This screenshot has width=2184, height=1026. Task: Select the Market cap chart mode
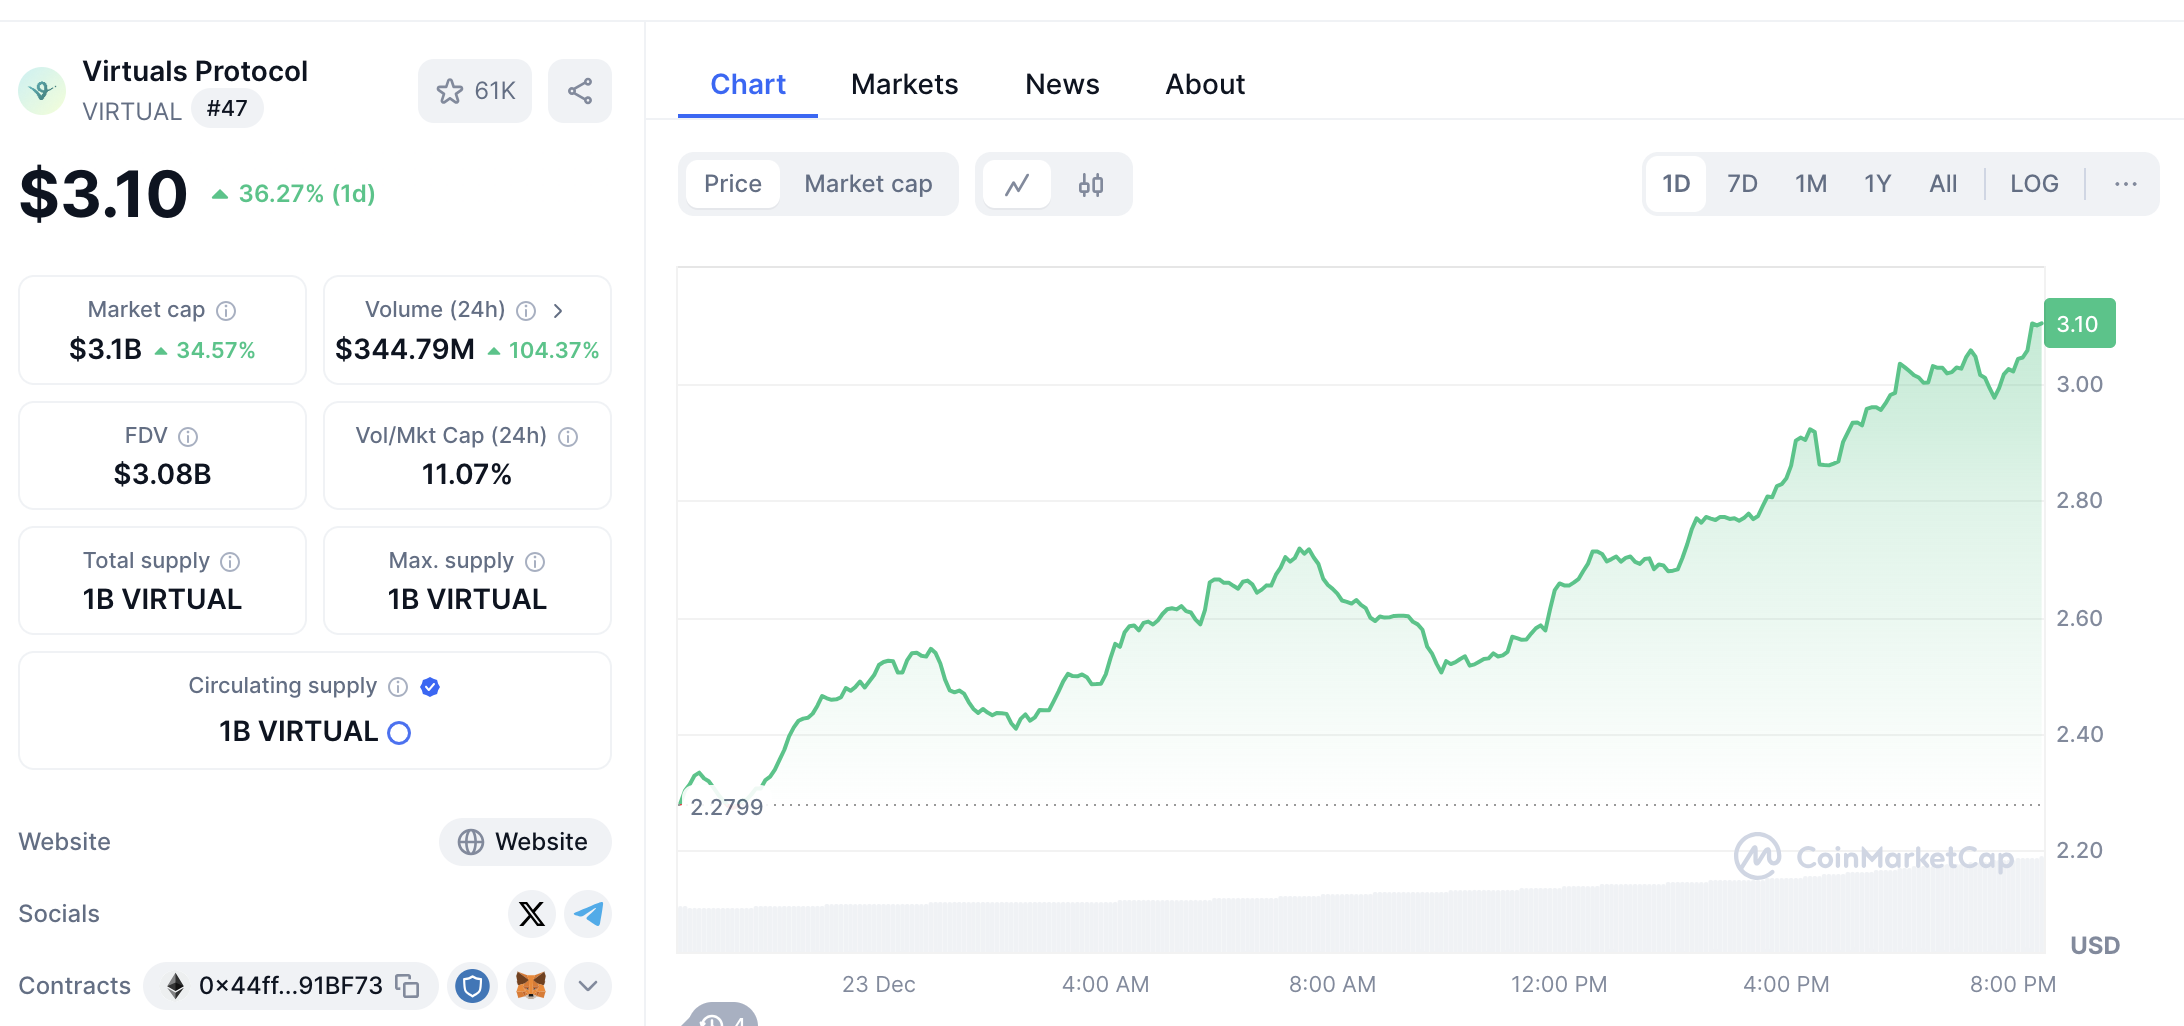coord(868,184)
